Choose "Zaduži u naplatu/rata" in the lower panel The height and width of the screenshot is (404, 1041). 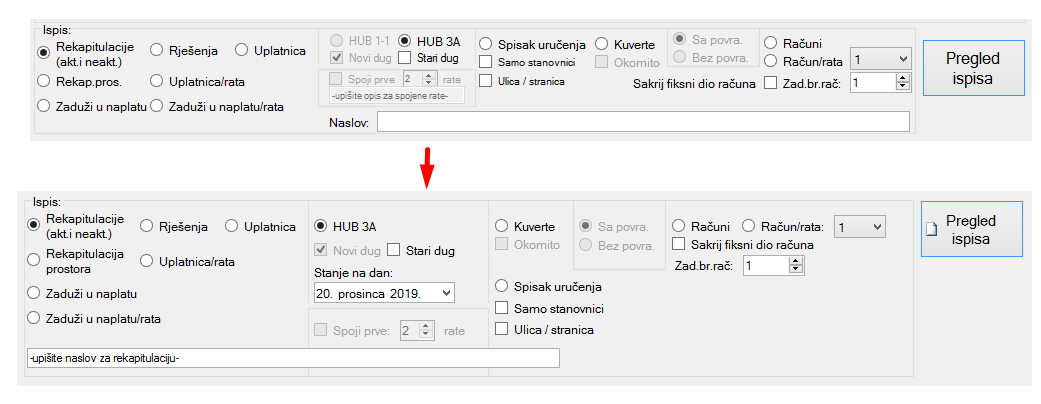click(x=34, y=319)
